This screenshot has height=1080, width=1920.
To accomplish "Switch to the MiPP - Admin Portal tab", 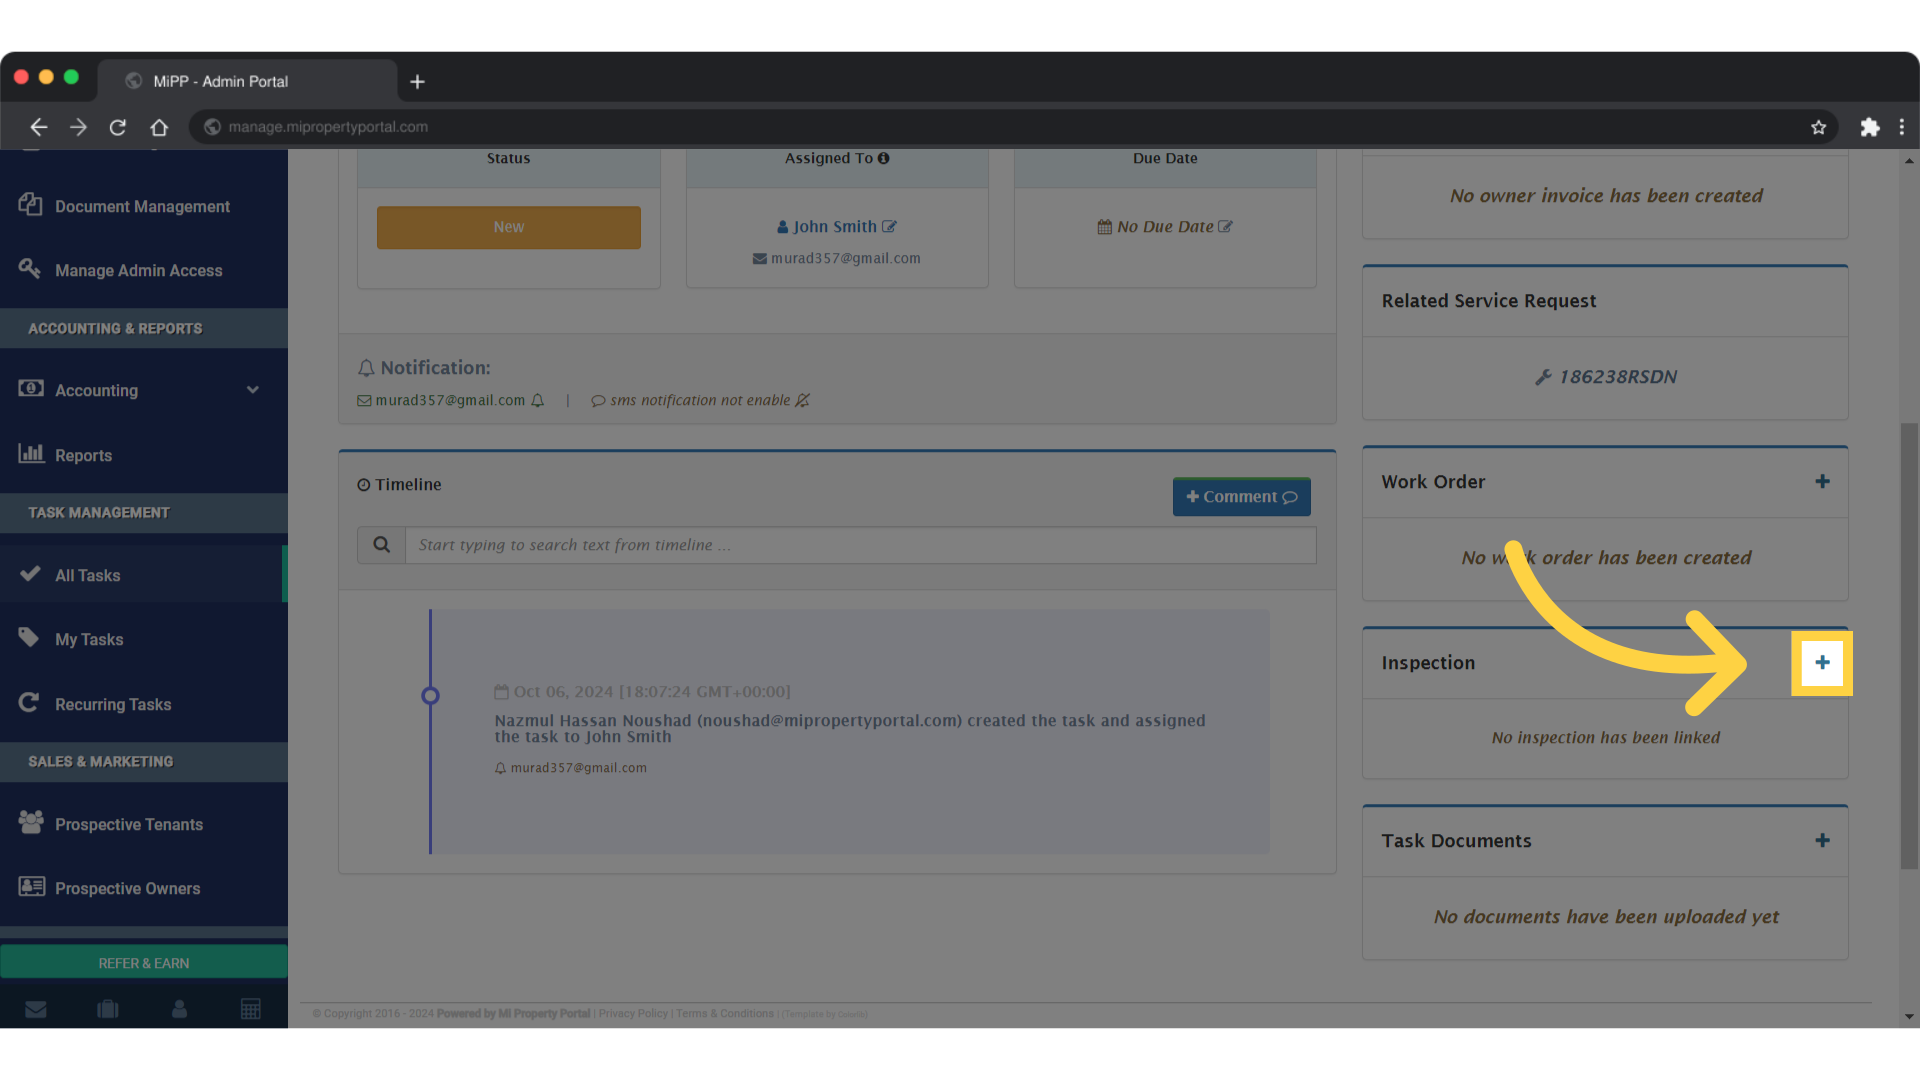I will pyautogui.click(x=220, y=81).
